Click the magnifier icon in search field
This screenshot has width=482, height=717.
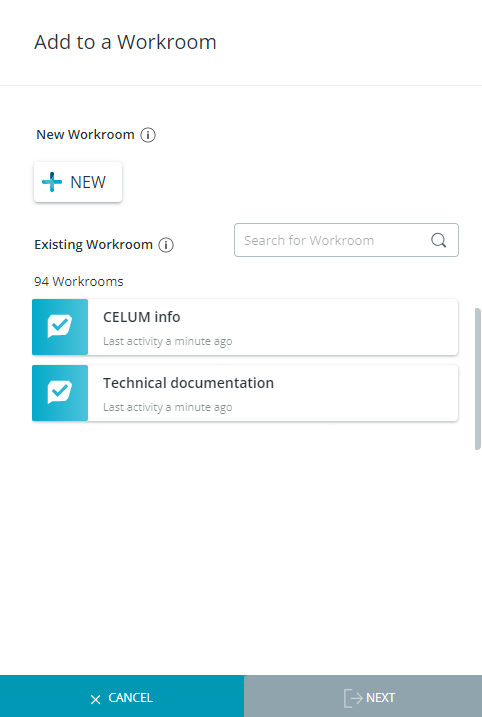point(439,240)
